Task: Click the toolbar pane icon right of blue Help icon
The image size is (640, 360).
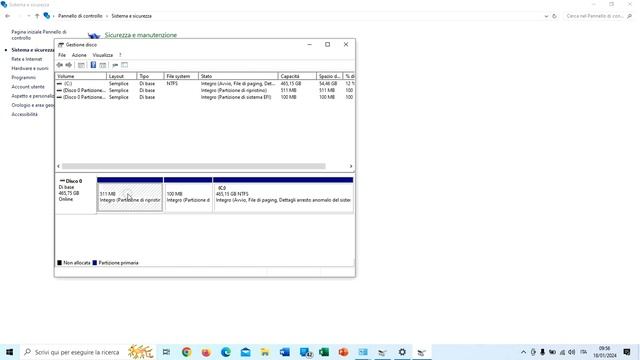Action: coord(103,65)
